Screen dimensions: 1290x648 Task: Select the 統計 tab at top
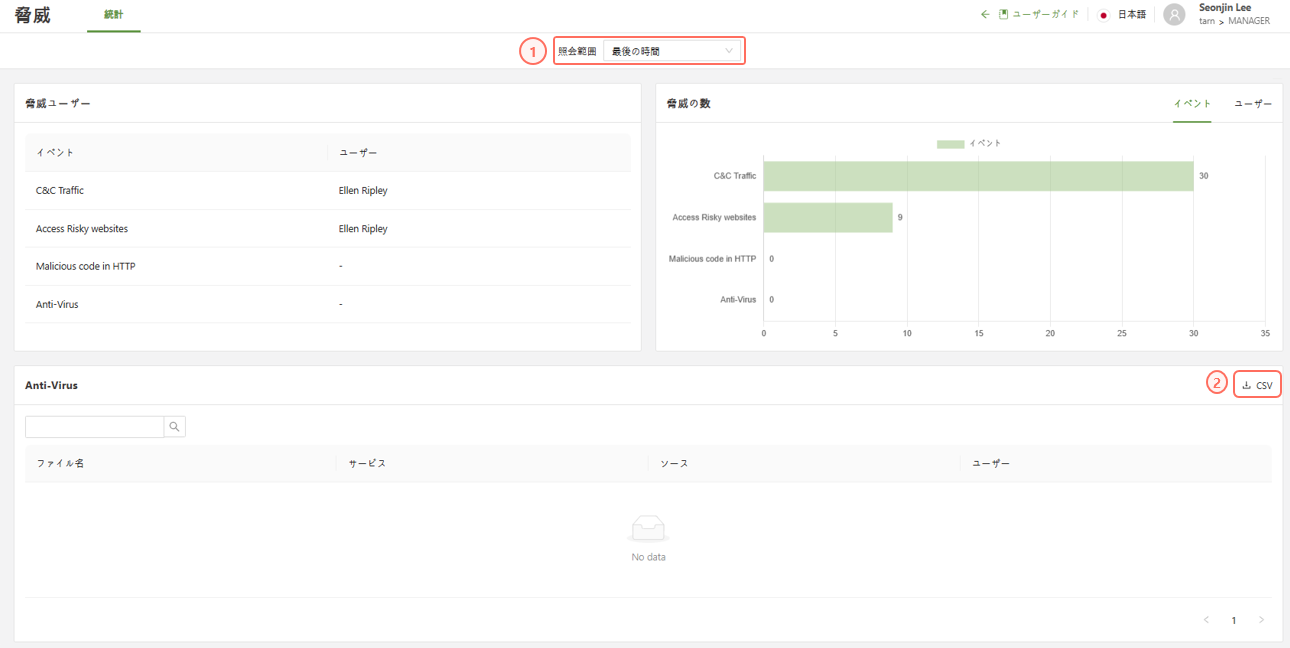[x=113, y=16]
